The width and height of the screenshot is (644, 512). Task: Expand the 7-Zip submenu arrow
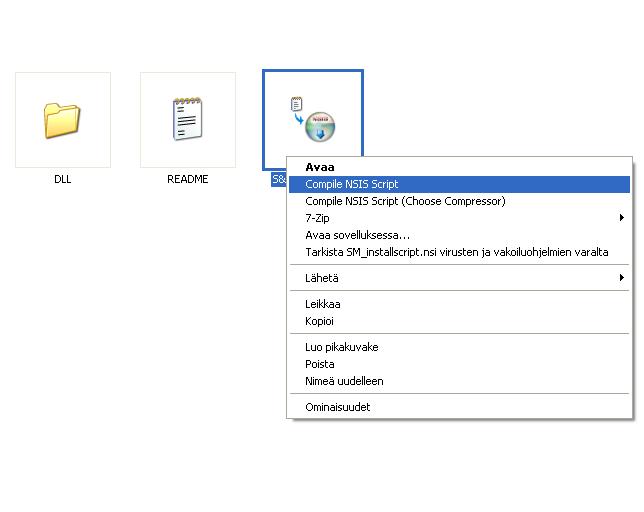point(621,218)
